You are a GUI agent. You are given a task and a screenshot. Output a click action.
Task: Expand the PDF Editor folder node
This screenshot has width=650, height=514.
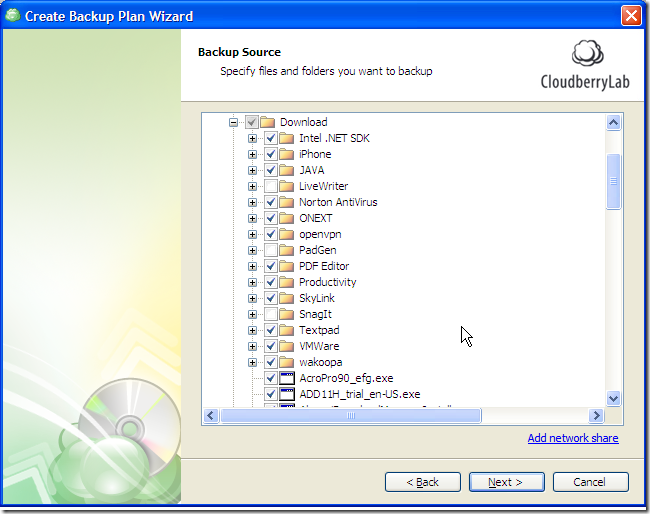point(252,267)
